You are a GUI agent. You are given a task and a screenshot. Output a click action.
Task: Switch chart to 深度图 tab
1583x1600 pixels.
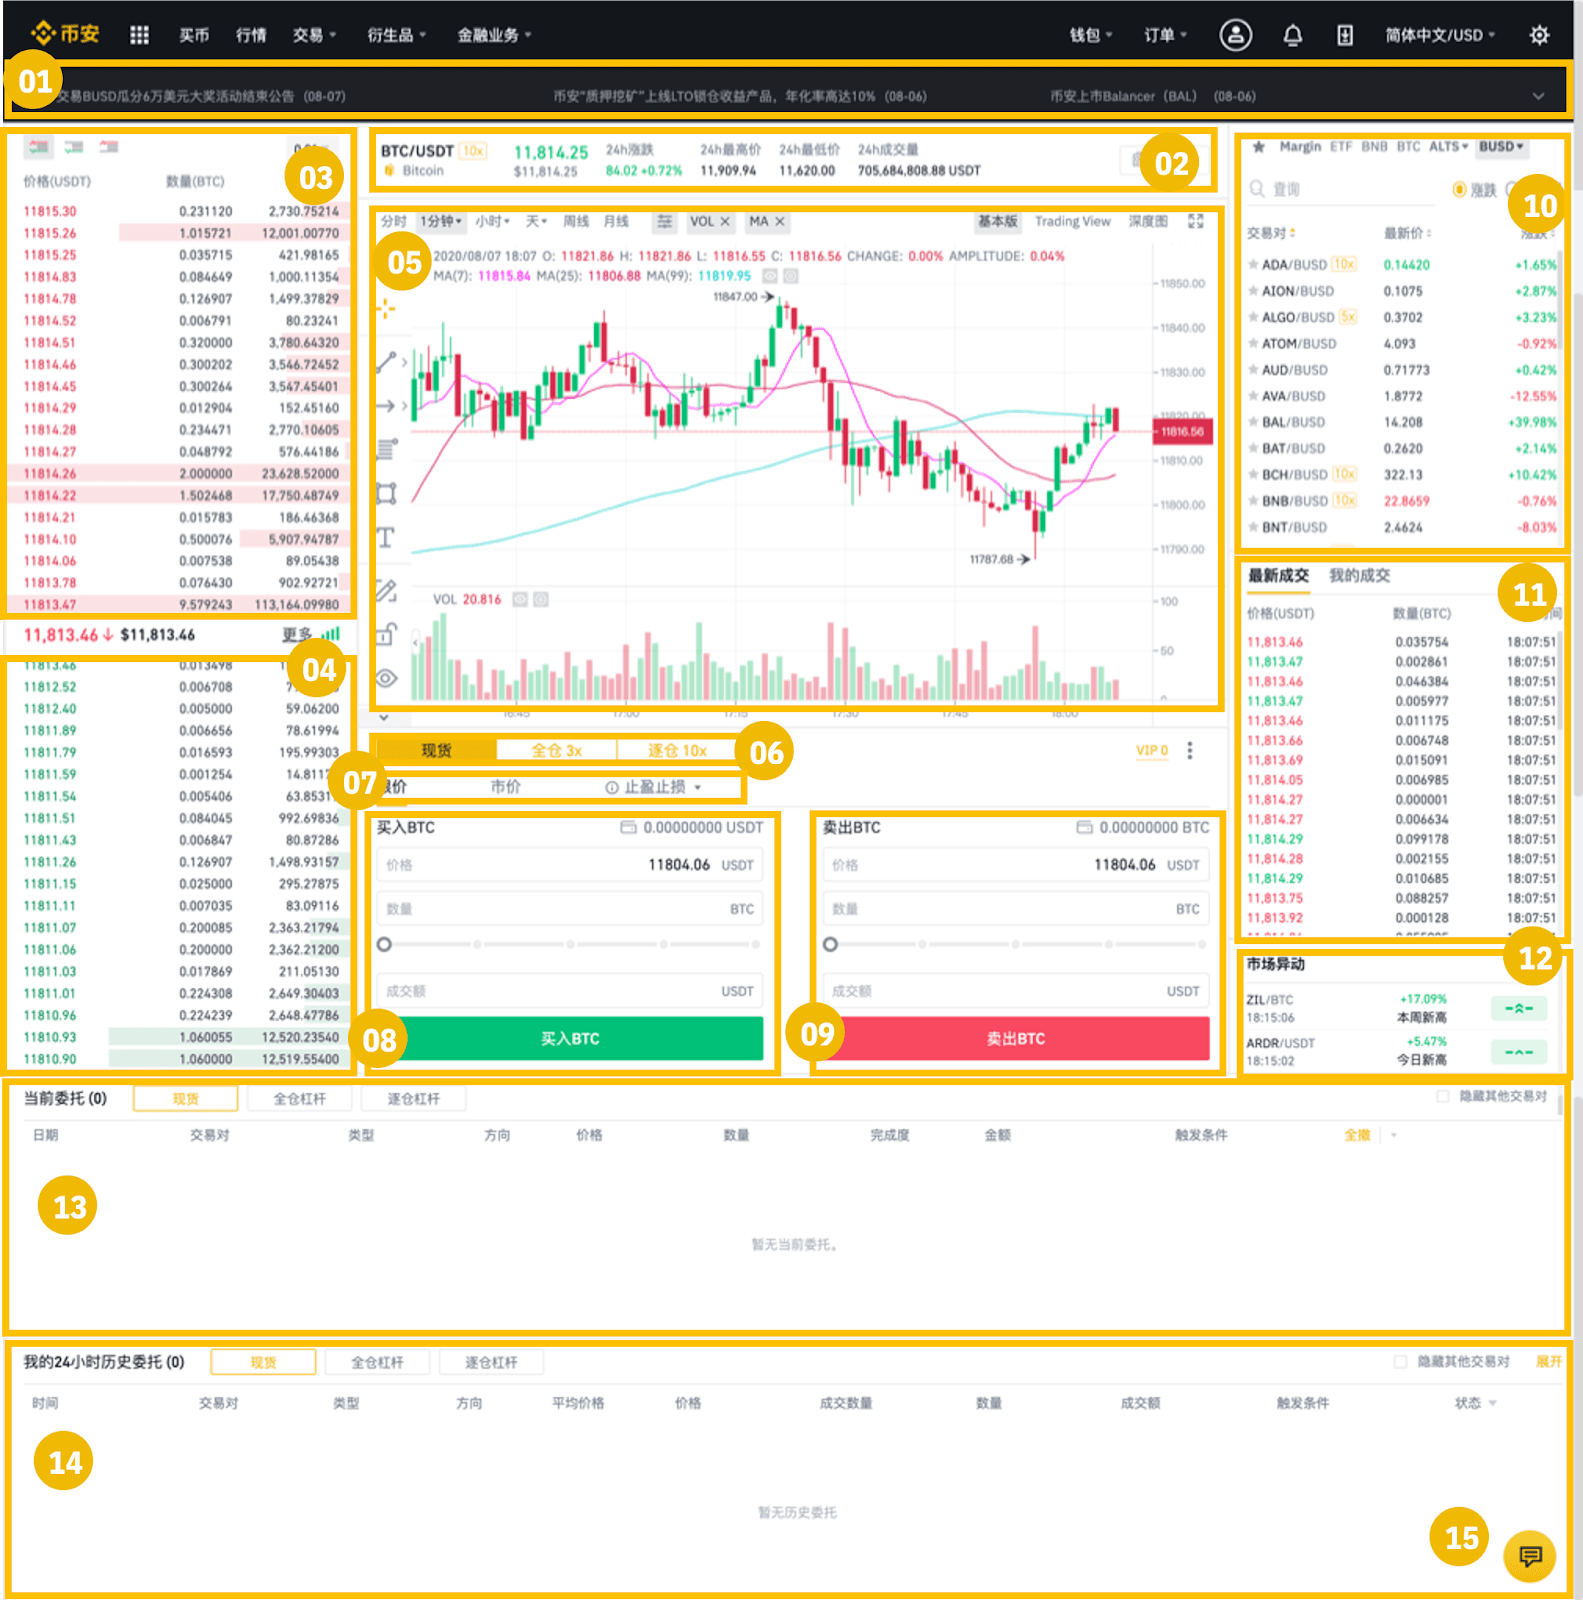(x=1148, y=222)
